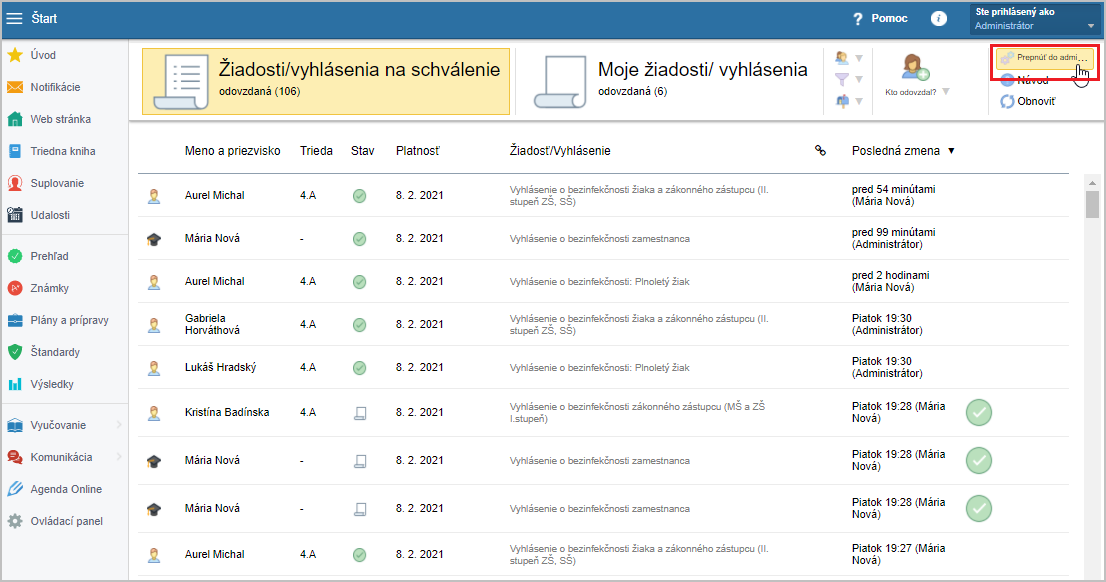Expand the Vyučovanie sidebar submenu
This screenshot has width=1106, height=582.
pos(119,425)
